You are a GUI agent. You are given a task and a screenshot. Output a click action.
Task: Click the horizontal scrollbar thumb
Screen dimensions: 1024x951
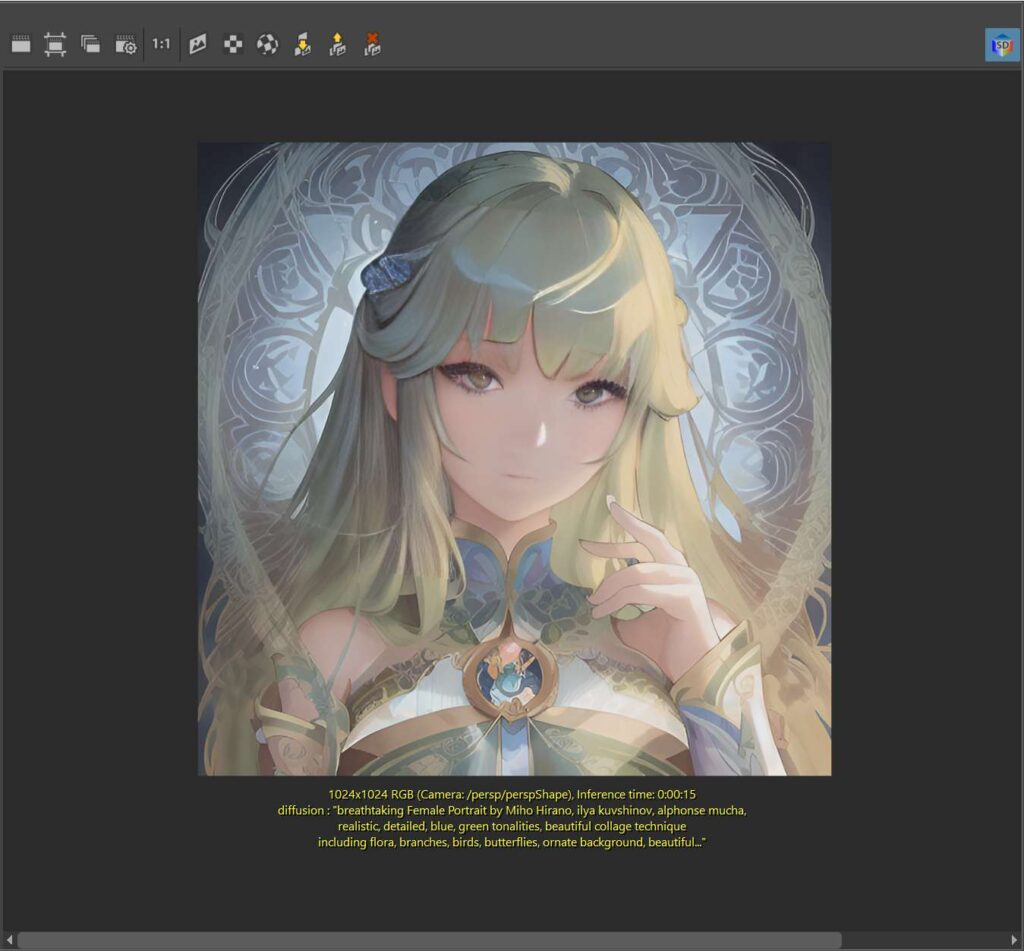pyautogui.click(x=429, y=940)
